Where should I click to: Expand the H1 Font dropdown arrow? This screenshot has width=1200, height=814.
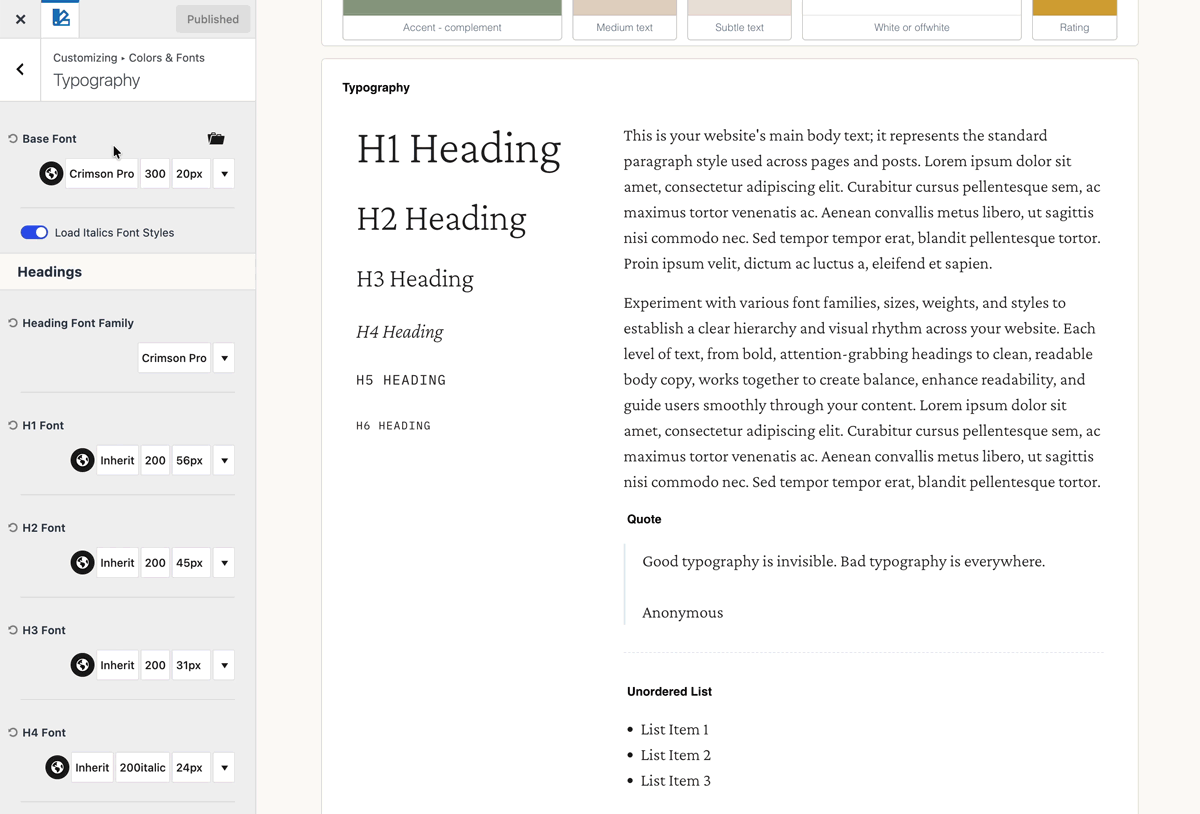(224, 461)
